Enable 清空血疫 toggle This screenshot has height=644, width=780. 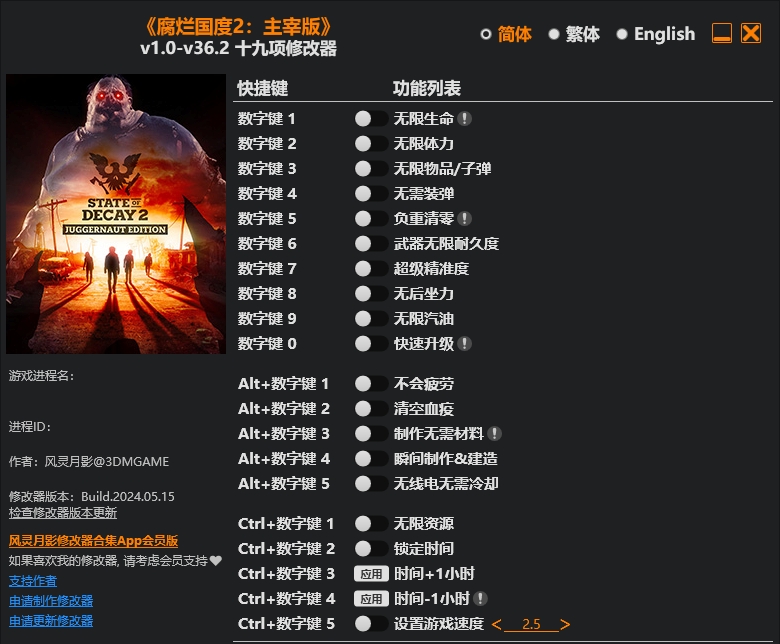[371, 409]
